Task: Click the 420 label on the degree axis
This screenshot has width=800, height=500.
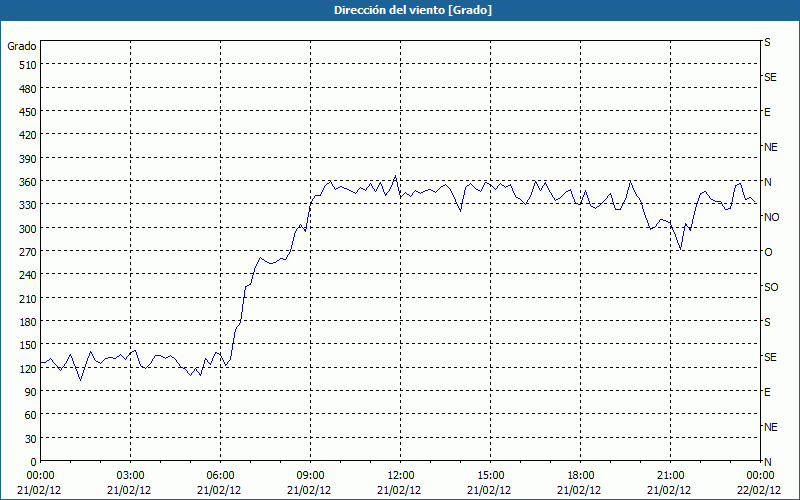Action: [x=29, y=135]
